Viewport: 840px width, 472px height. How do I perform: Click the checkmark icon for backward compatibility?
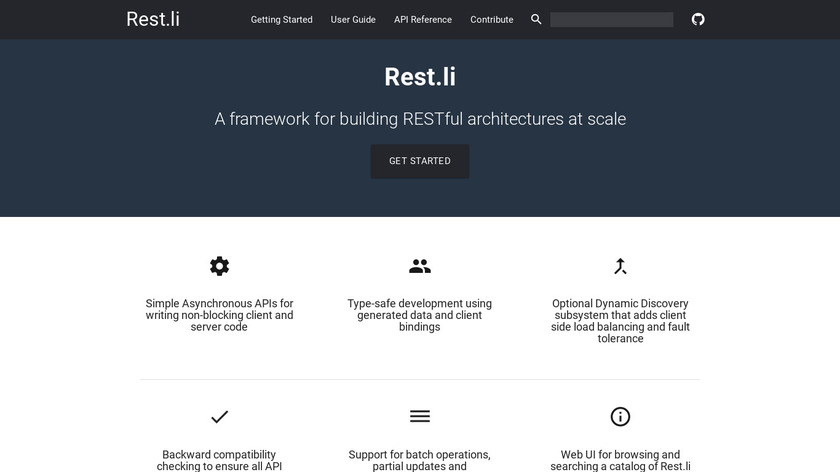coord(220,416)
